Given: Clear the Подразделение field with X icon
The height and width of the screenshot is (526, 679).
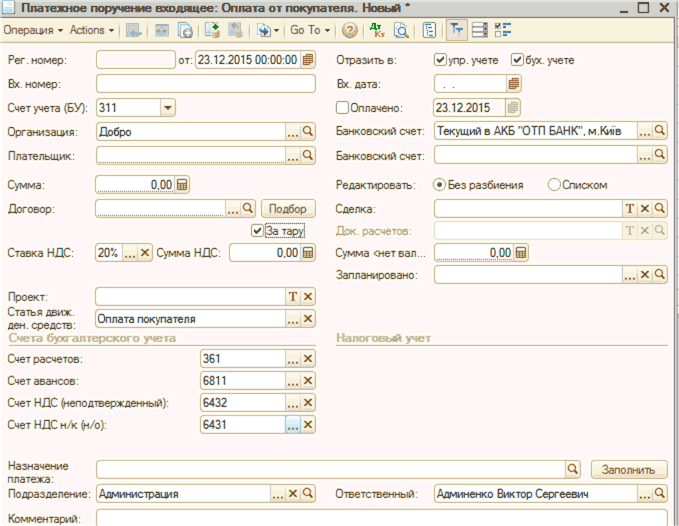Looking at the screenshot, I should click(x=293, y=493).
